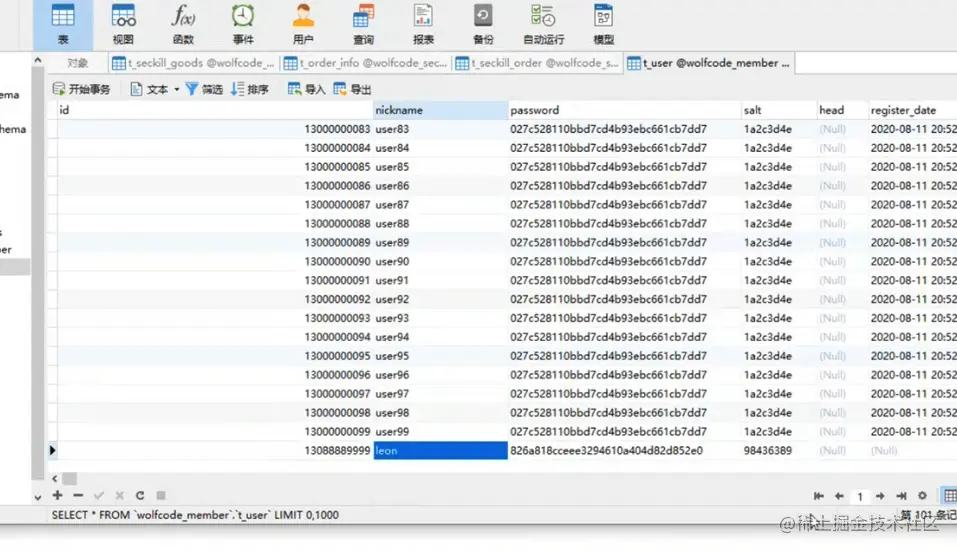The image size is (957, 551).
Task: Click the salt column header
Action: tap(778, 110)
